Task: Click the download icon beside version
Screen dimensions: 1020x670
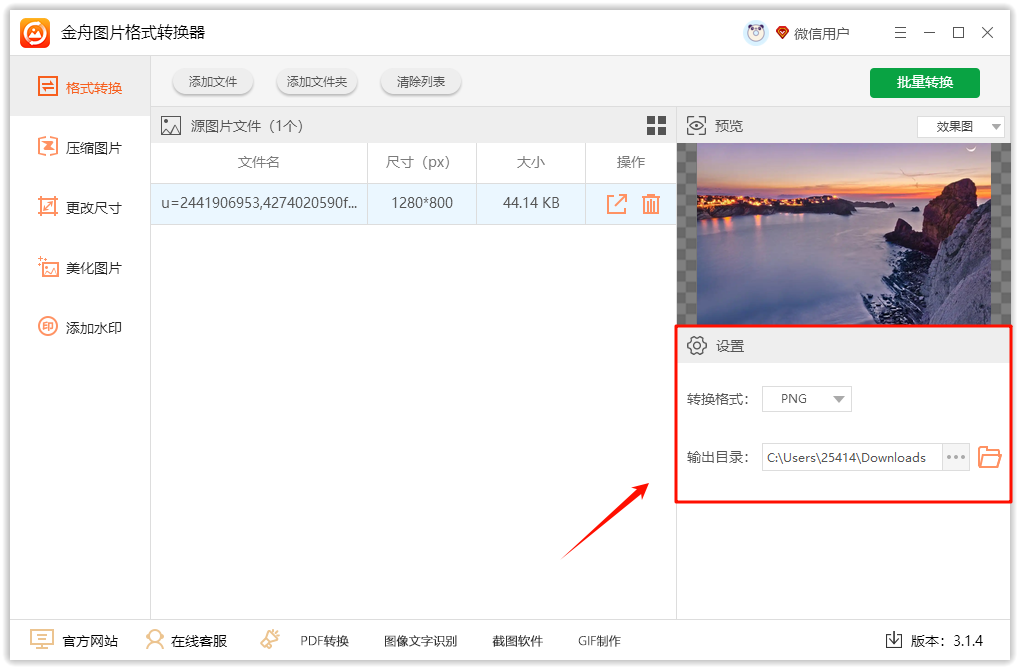Action: (x=894, y=640)
